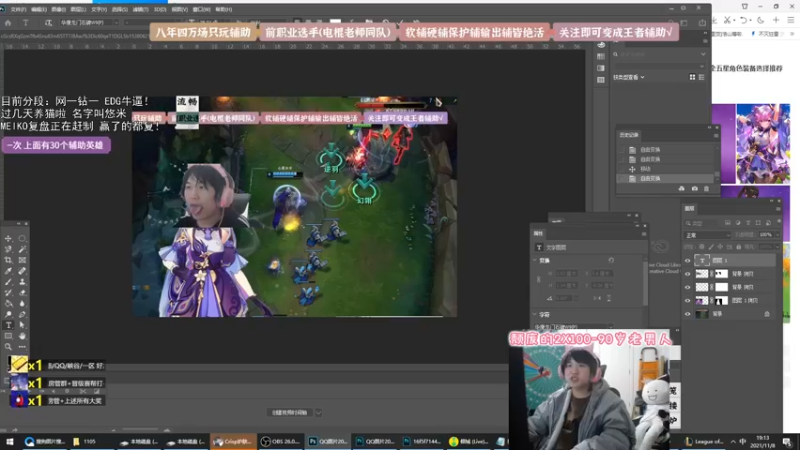Reset transform in Properties panel
The width and height of the screenshot is (800, 450).
click(611, 260)
